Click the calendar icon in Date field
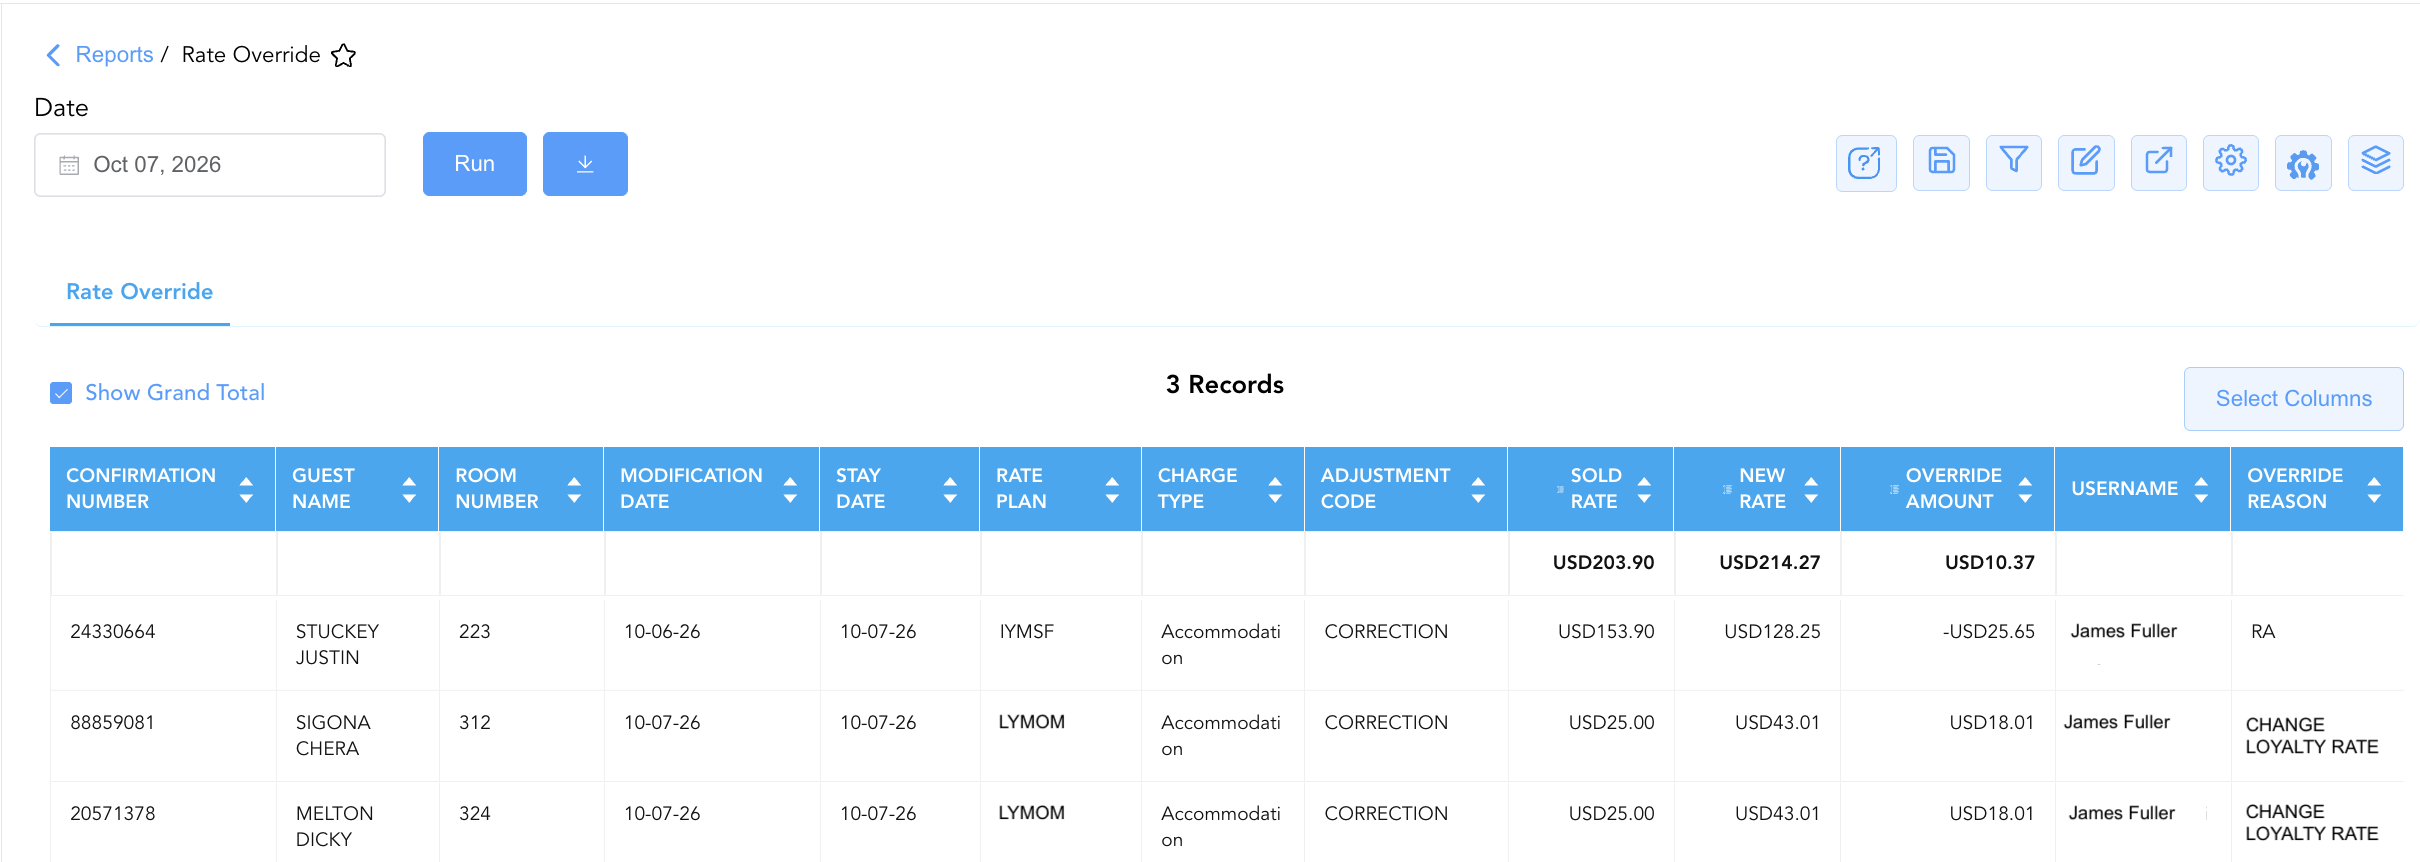2420x862 pixels. point(69,165)
